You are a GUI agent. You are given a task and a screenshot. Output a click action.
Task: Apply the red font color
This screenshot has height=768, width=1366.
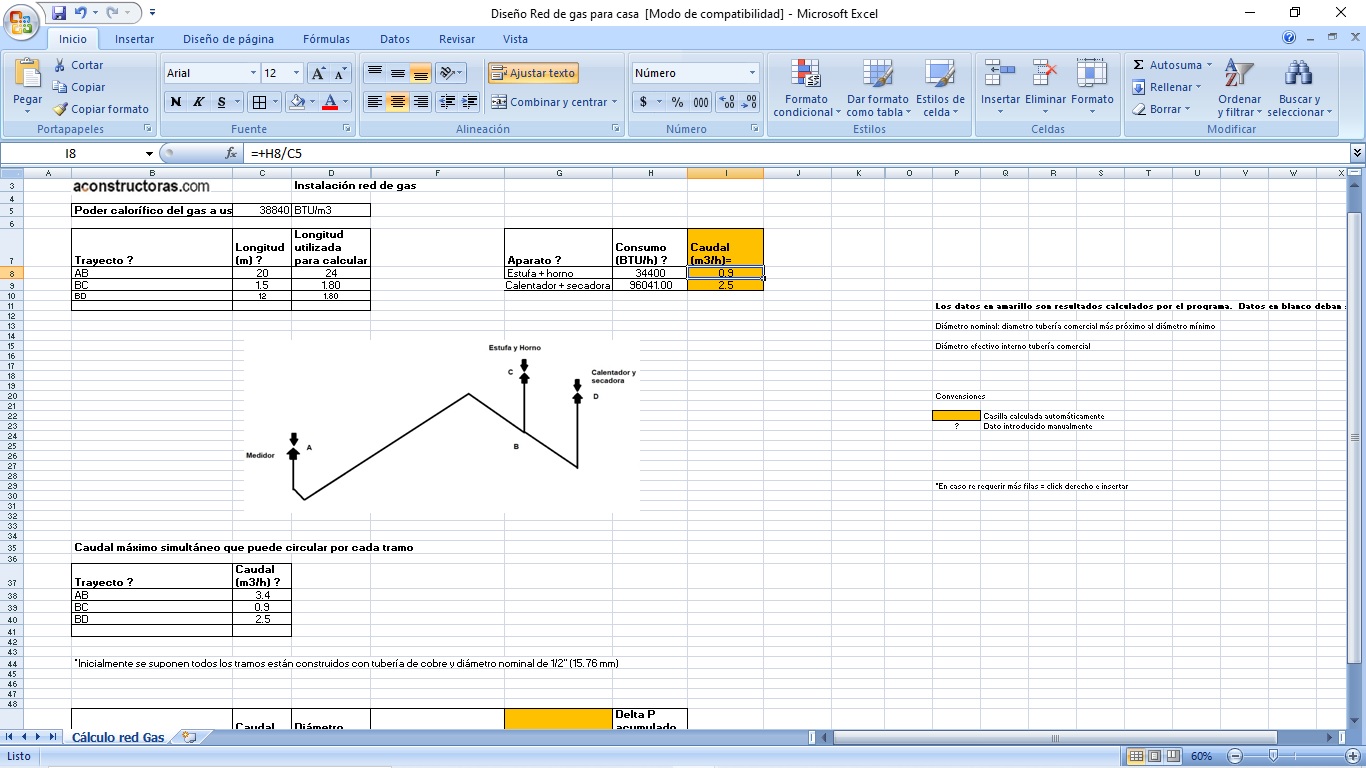[x=330, y=102]
